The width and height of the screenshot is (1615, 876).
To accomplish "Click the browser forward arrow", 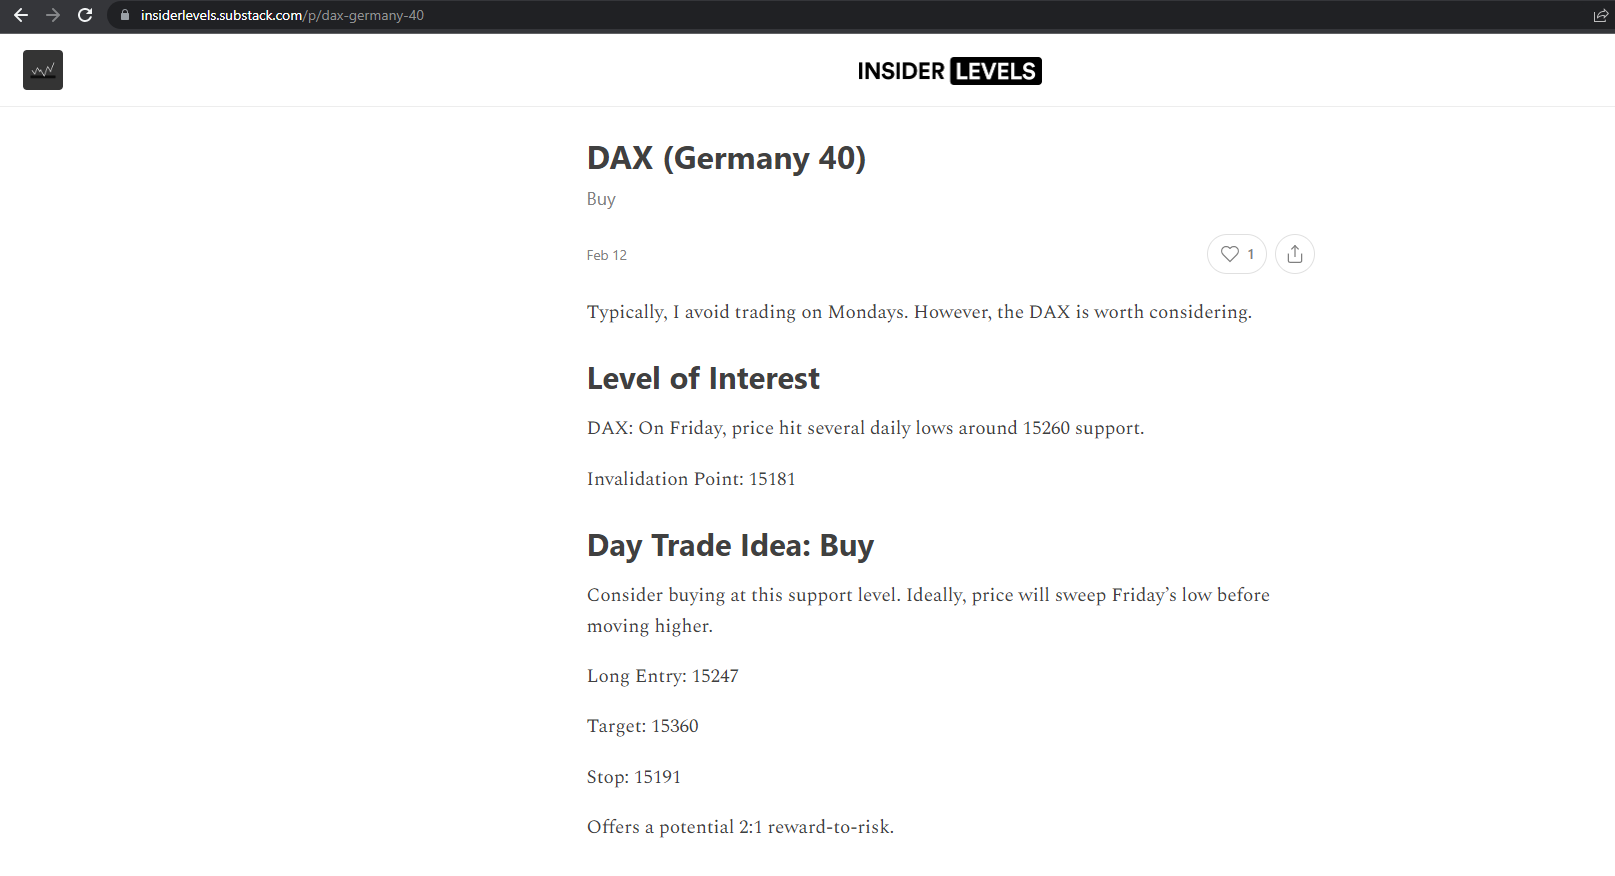I will coord(53,15).
